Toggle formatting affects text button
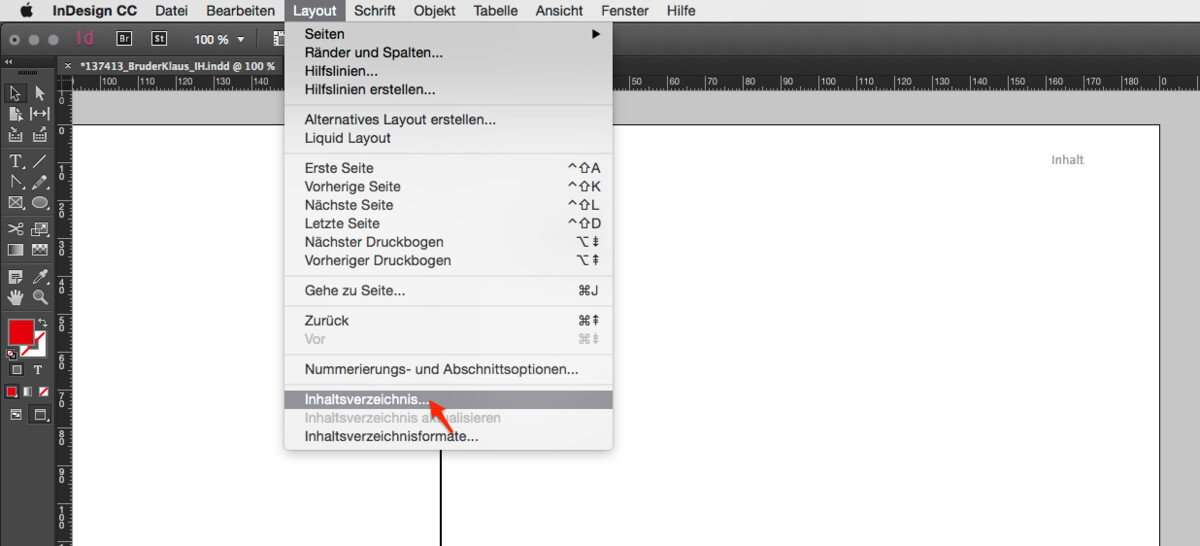 38,370
